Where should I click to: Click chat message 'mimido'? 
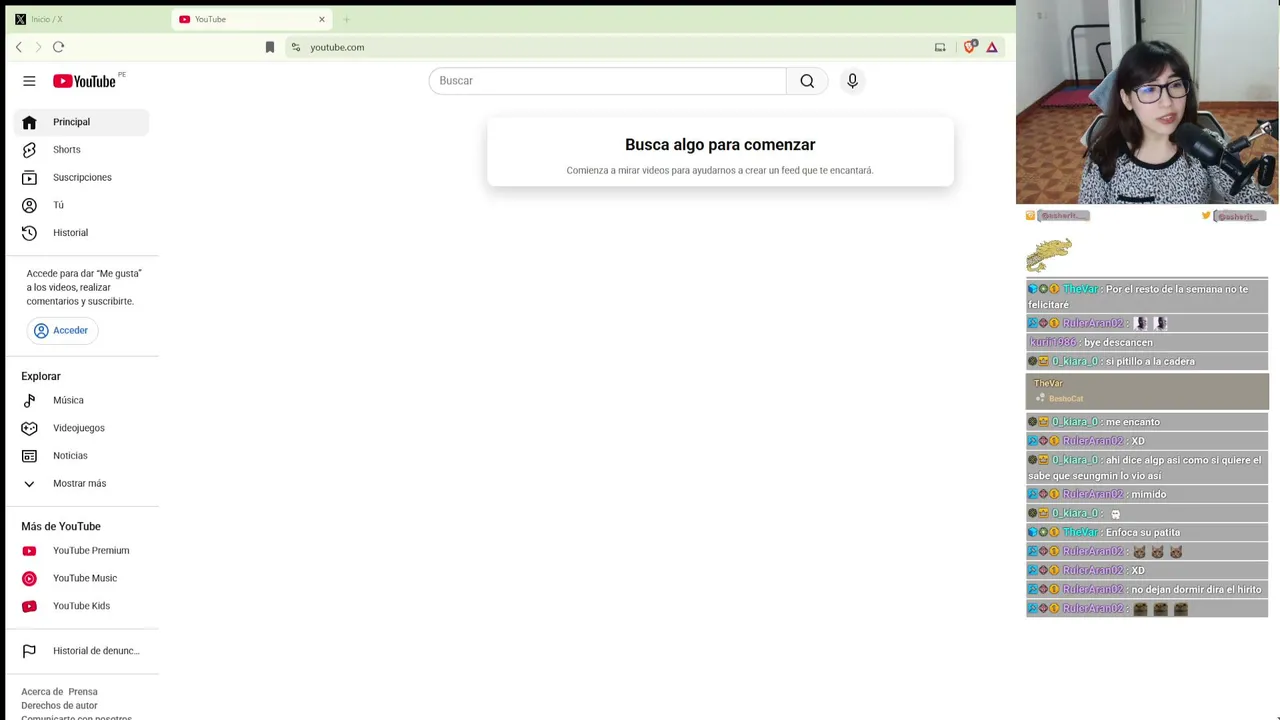(1149, 494)
